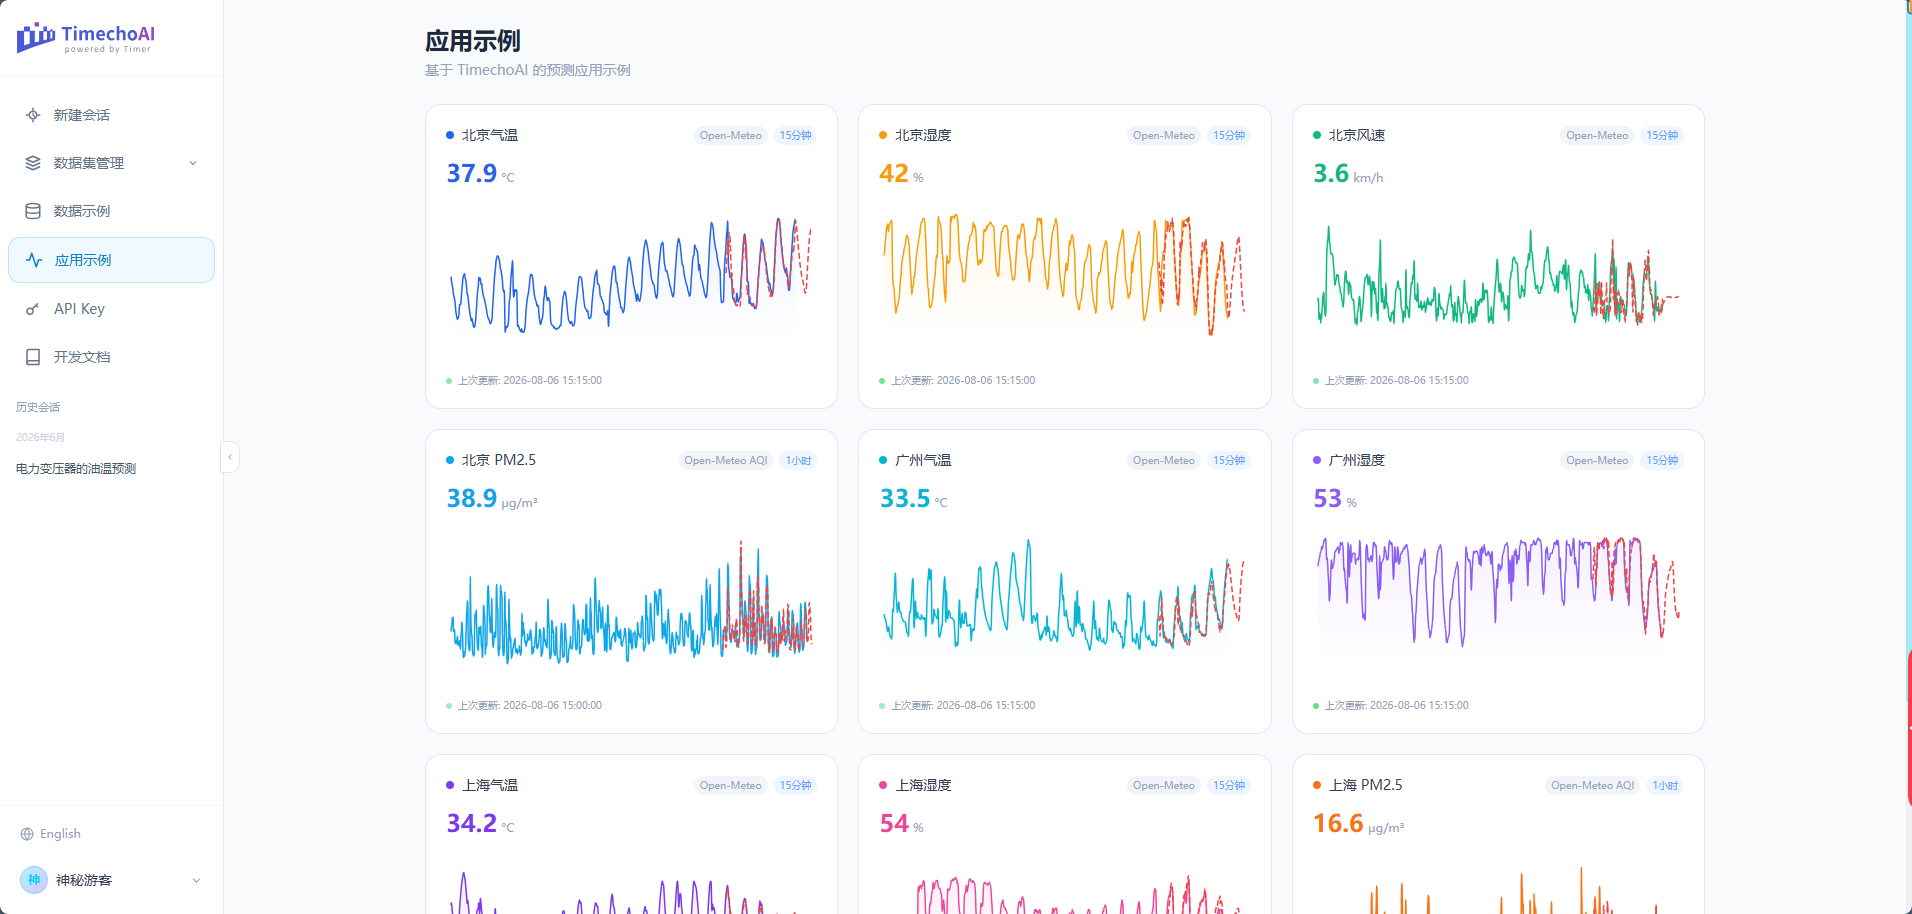
Task: Open history chat 电力变压器的油温预测
Action: coord(76,469)
